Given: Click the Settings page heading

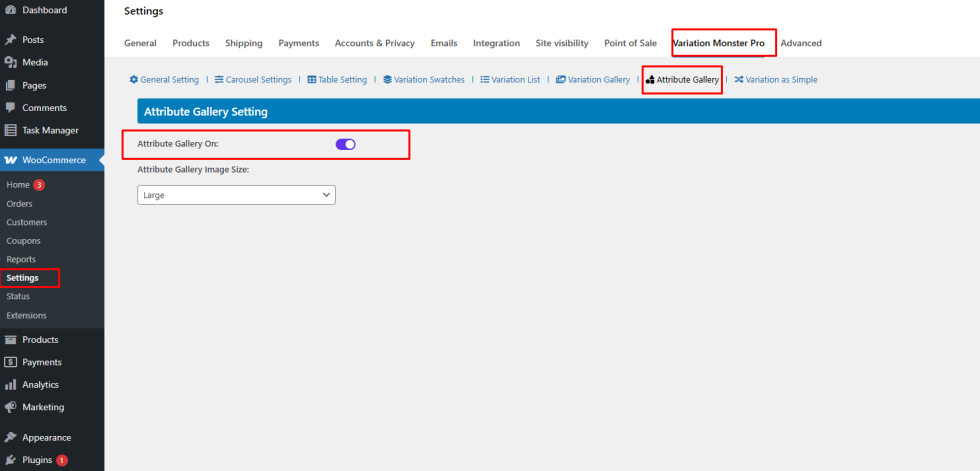Looking at the screenshot, I should 144,11.
